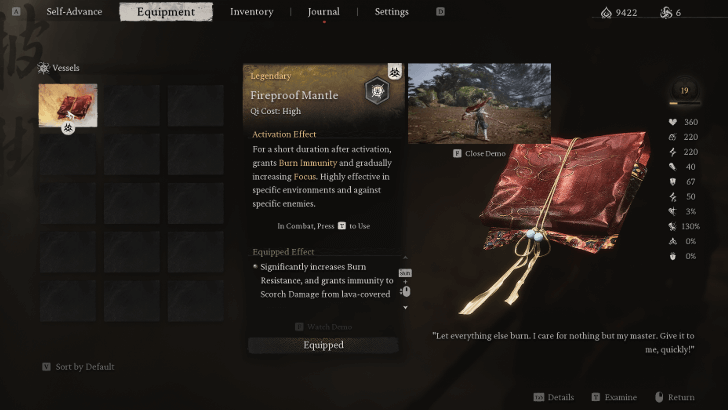Click the shield defense stat icon
The image size is (728, 410).
pyautogui.click(x=672, y=182)
